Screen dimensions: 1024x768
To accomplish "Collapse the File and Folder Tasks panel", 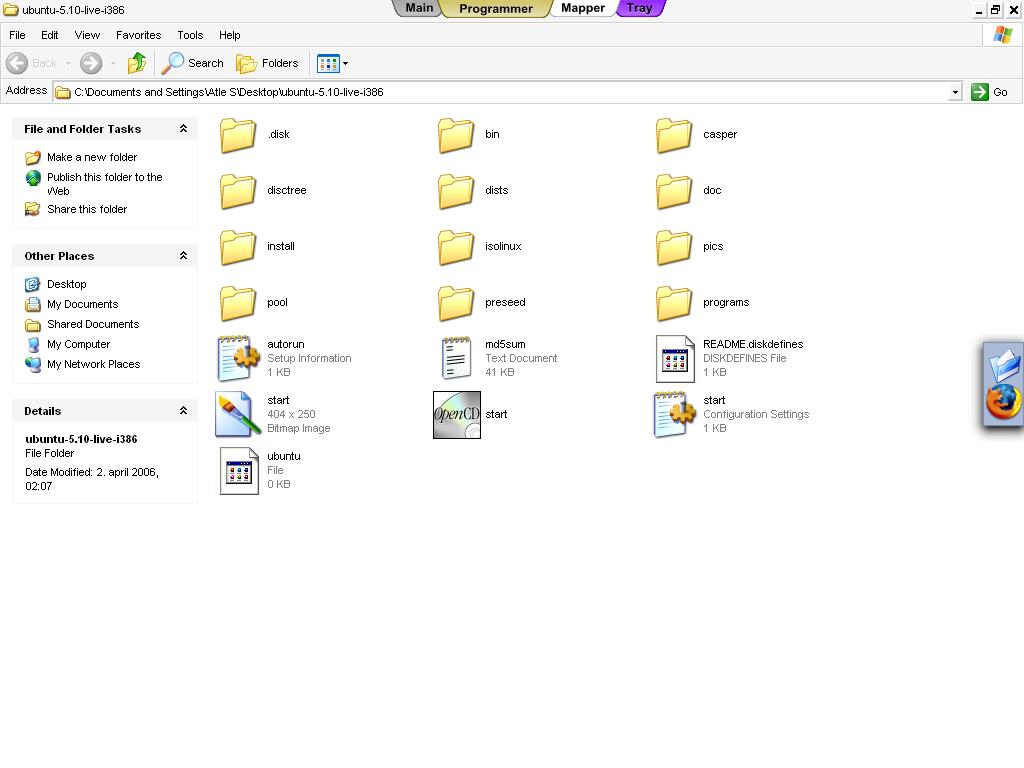I will (x=184, y=129).
